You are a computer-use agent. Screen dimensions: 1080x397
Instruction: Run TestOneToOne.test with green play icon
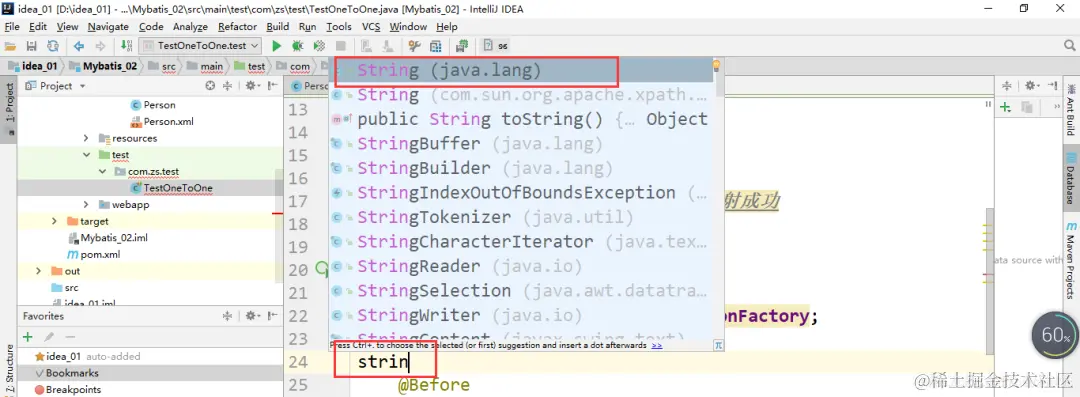pos(276,46)
